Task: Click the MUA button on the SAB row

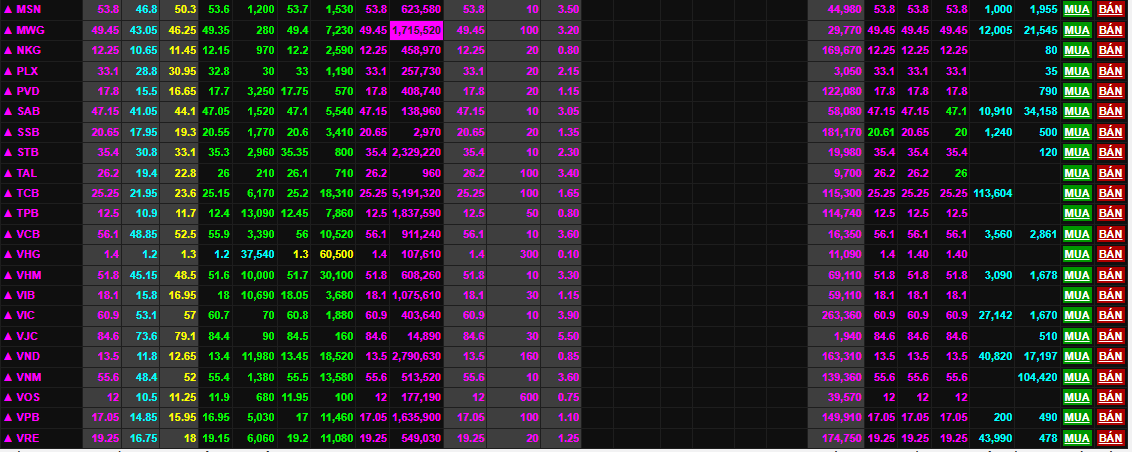Action: point(1076,111)
